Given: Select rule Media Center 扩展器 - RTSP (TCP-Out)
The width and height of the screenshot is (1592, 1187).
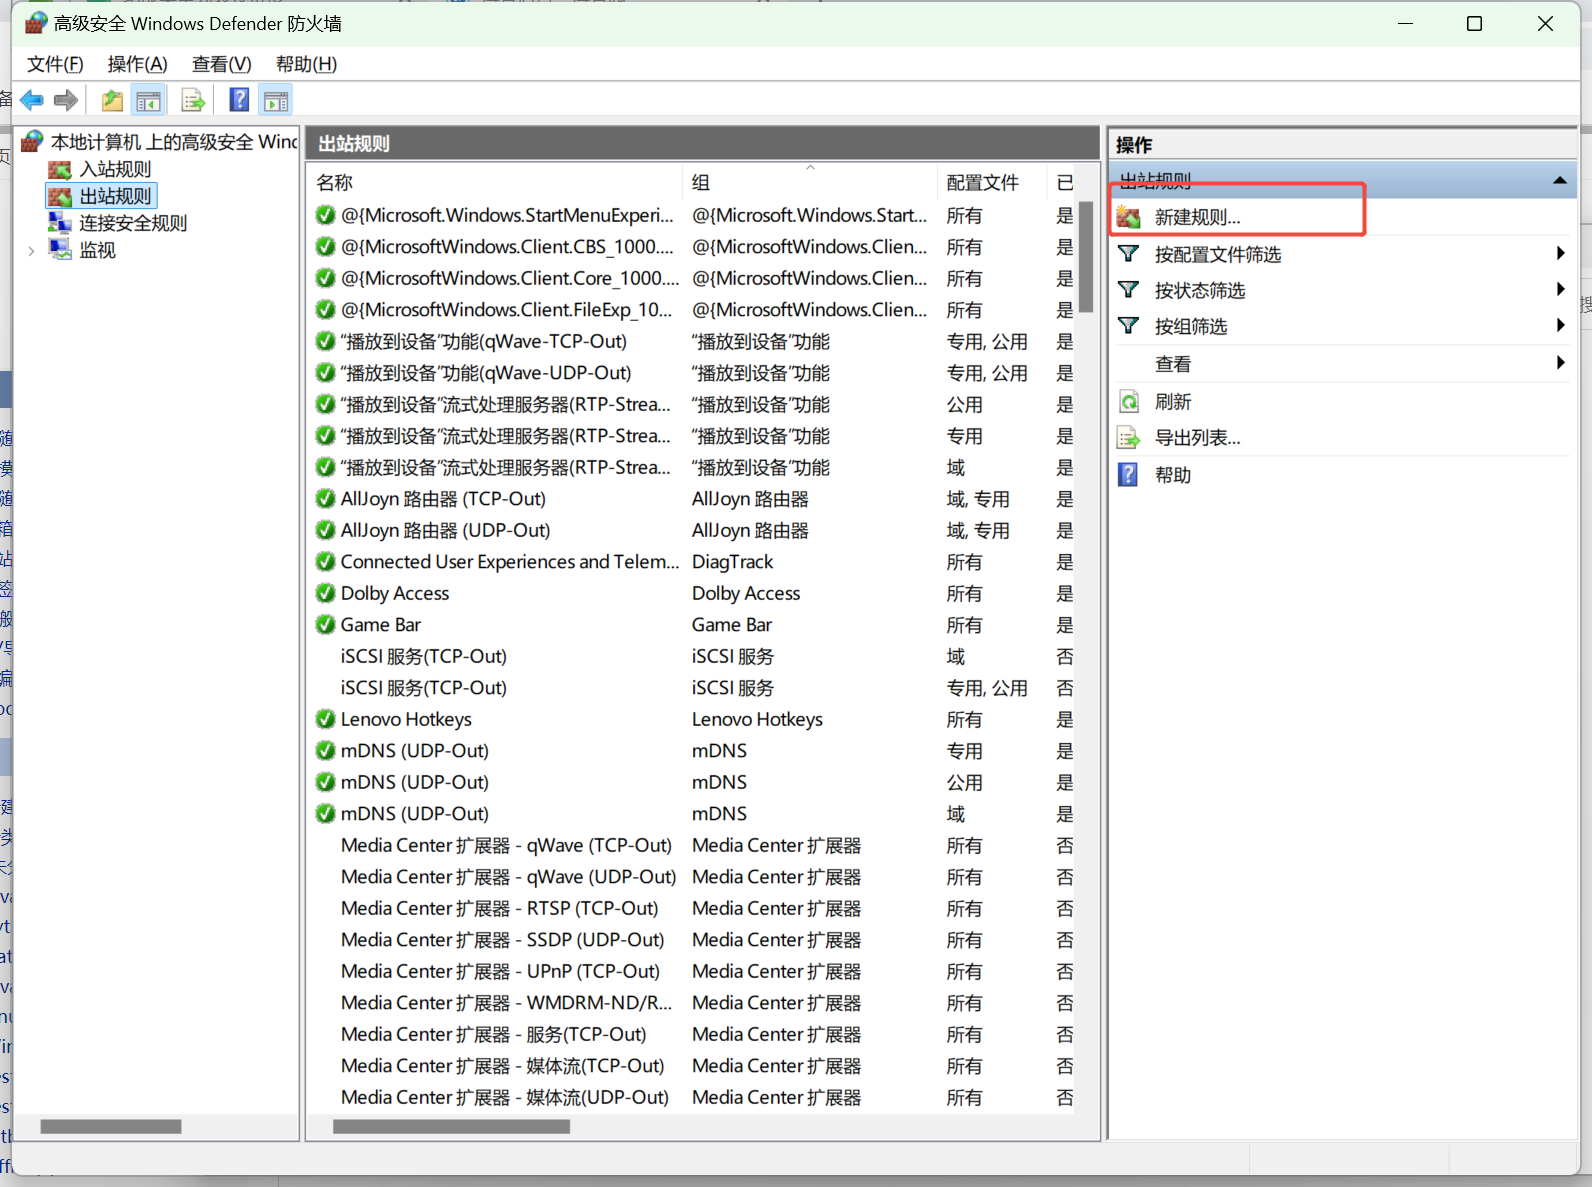Looking at the screenshot, I should pos(499,908).
